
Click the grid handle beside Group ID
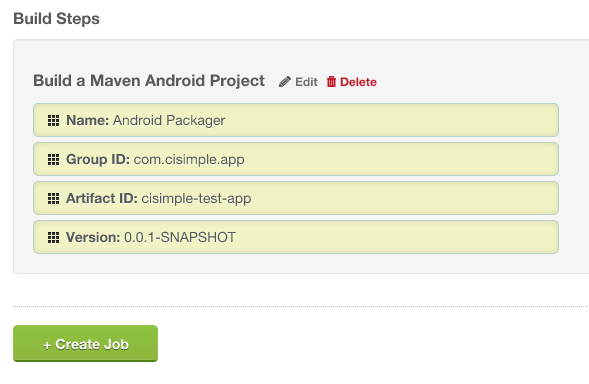coord(53,160)
